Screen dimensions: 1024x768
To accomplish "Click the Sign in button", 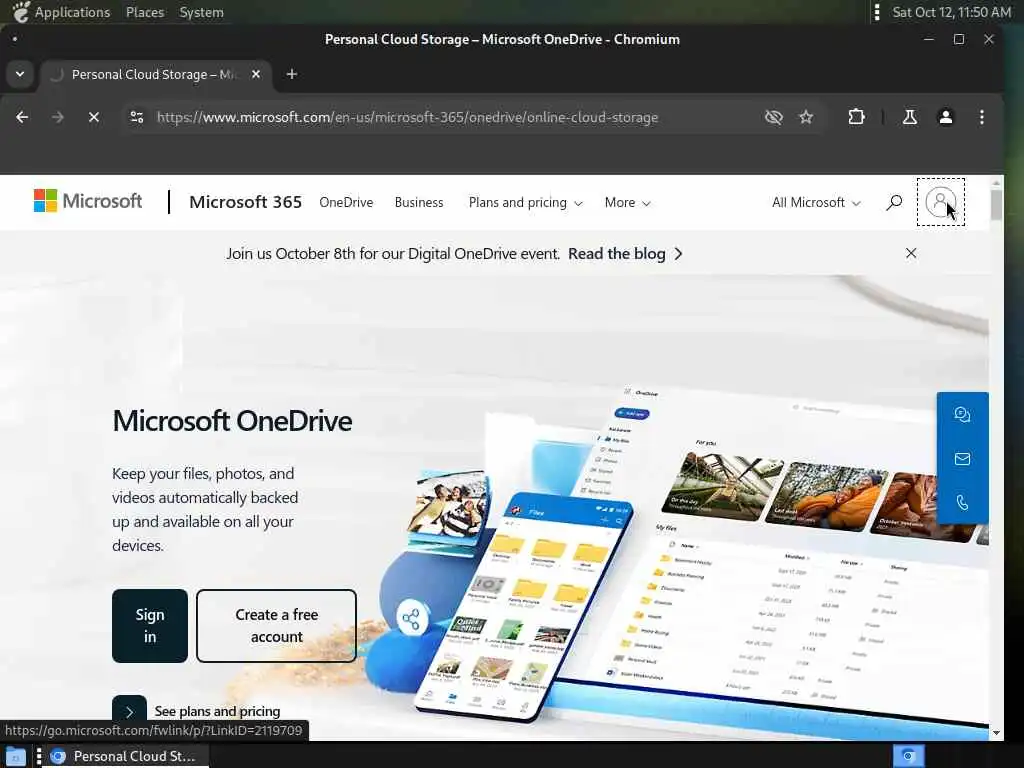I will [x=150, y=626].
